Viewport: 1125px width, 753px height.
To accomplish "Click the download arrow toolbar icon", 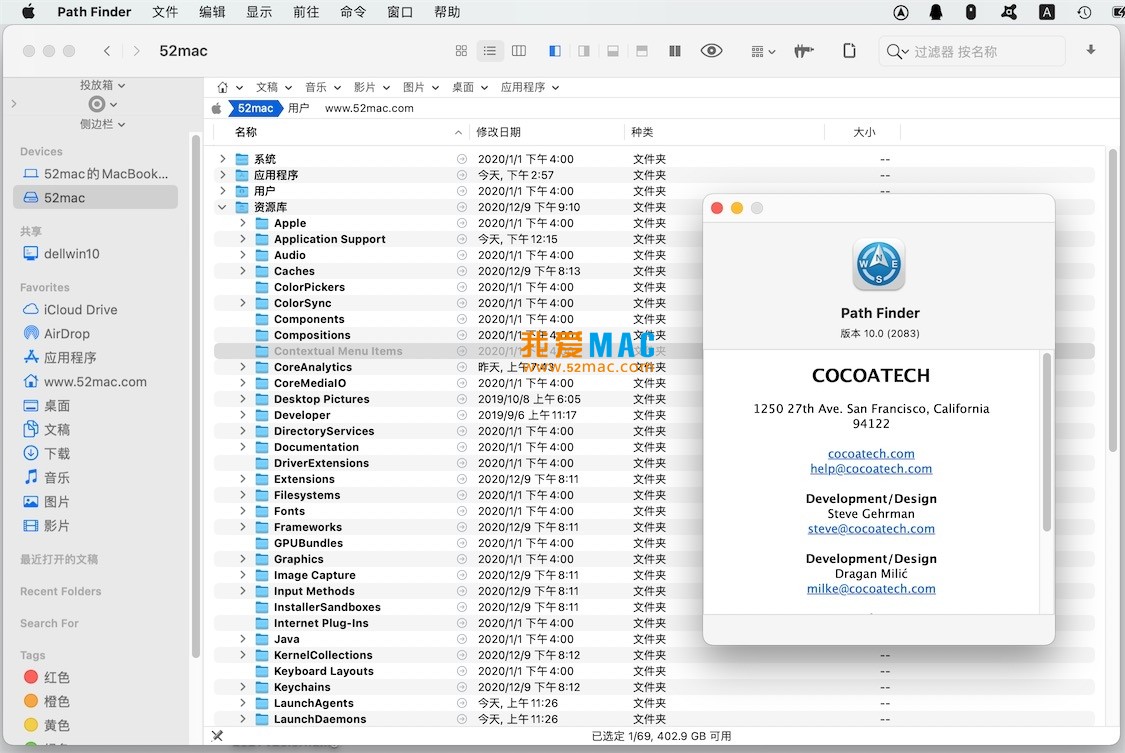I will pos(1091,50).
